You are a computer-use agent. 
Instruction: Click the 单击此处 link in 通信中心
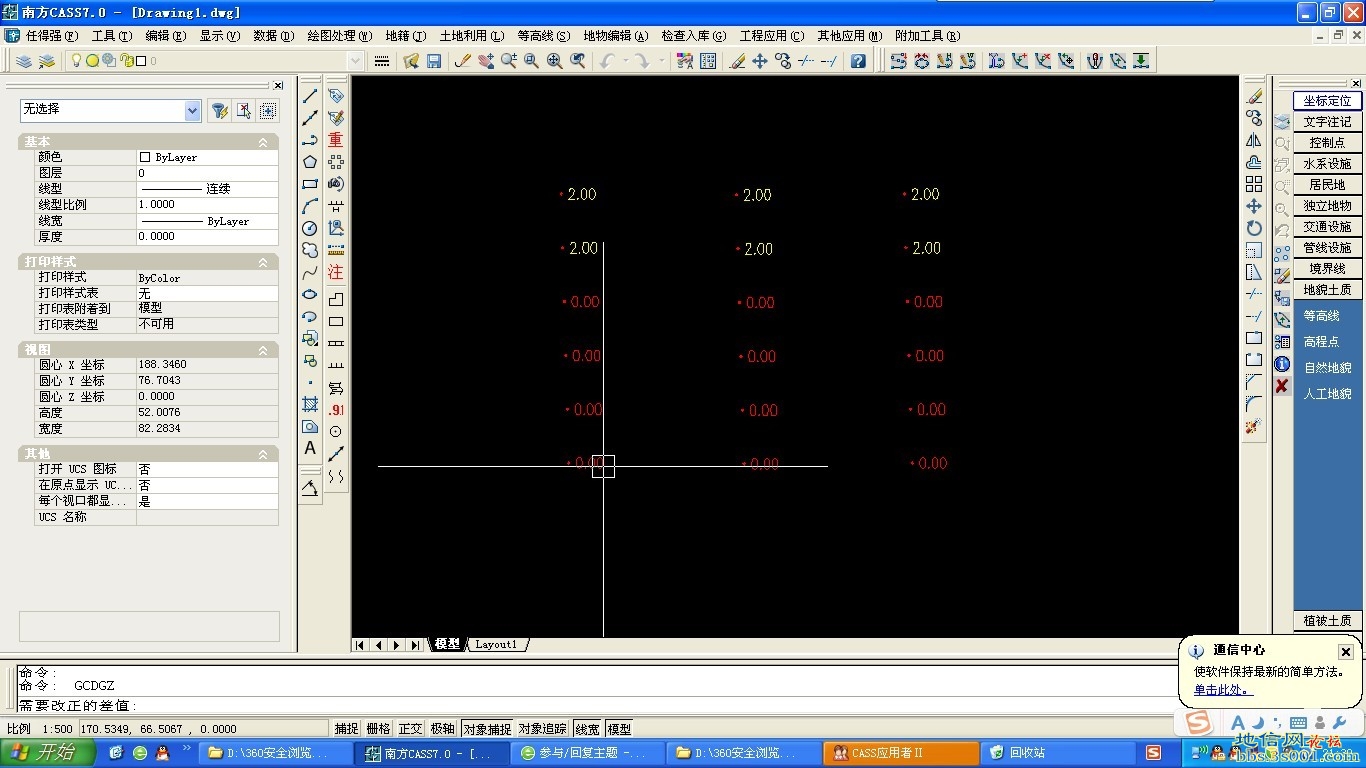(1221, 689)
